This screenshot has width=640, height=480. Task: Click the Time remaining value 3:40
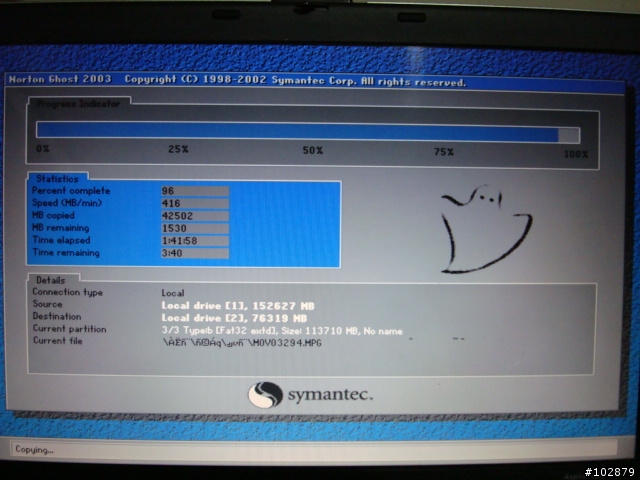(195, 253)
